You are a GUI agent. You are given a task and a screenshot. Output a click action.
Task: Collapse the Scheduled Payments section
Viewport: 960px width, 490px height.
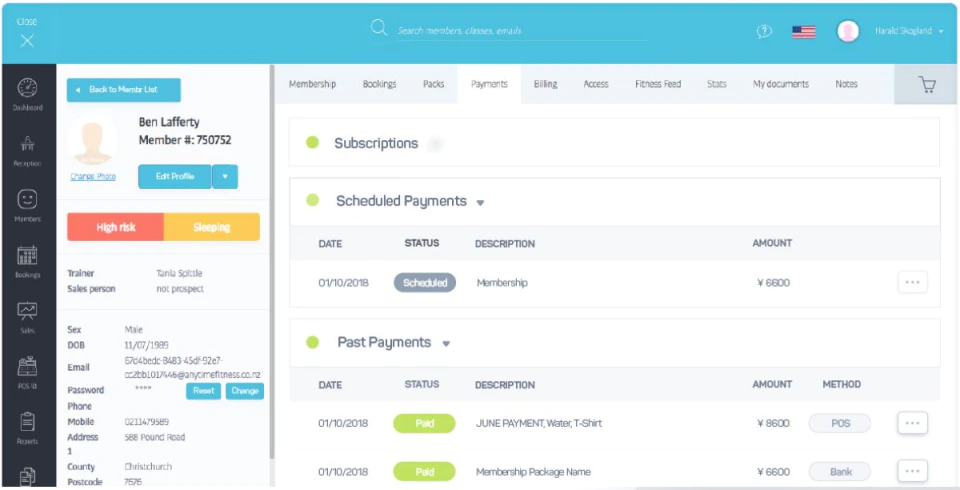tap(480, 203)
